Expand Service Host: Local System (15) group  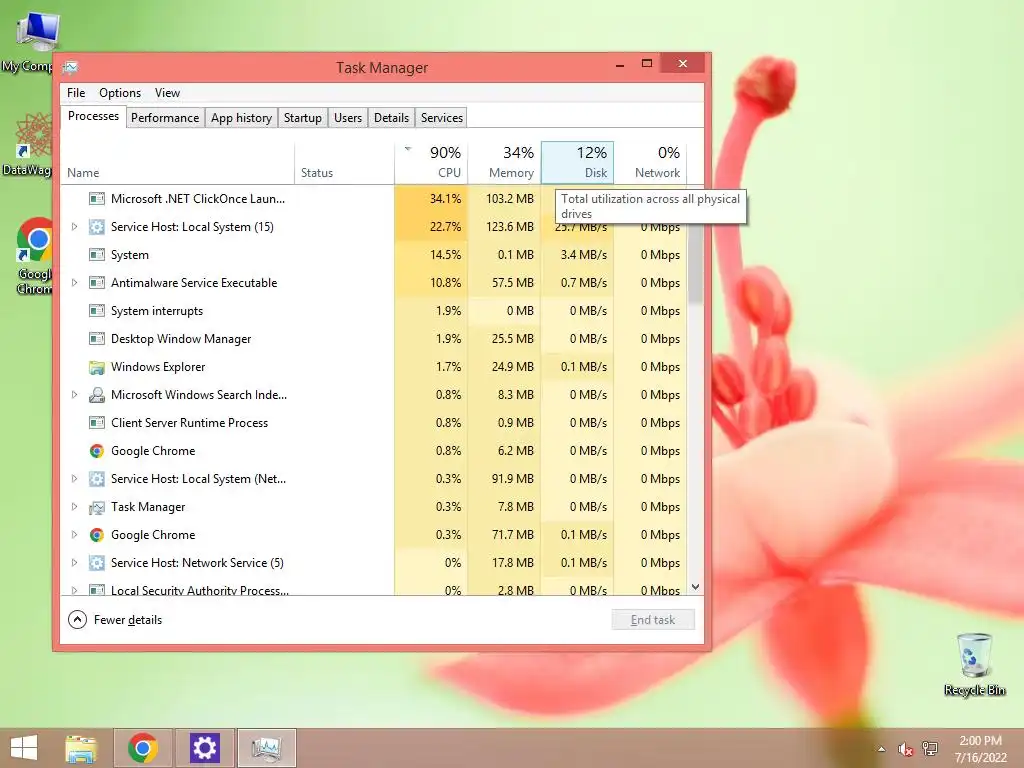(74, 227)
